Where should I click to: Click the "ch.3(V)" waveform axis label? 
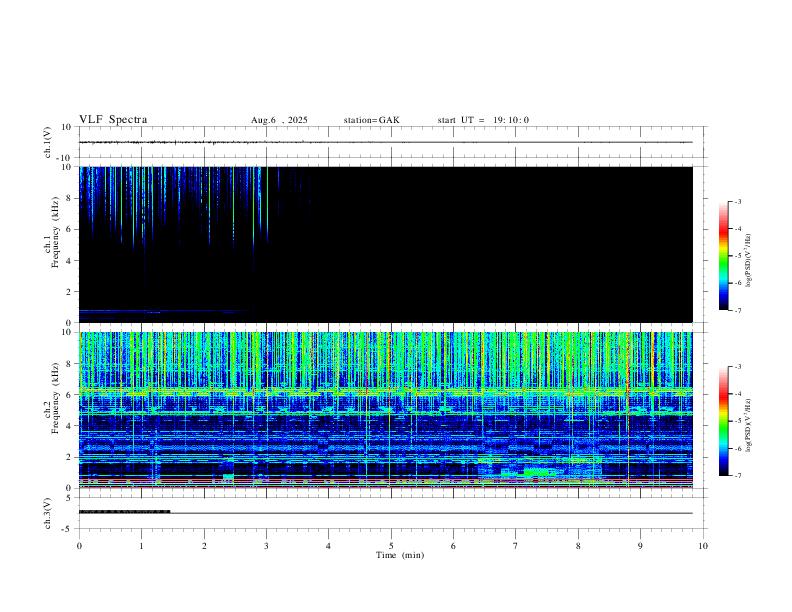pos(48,514)
